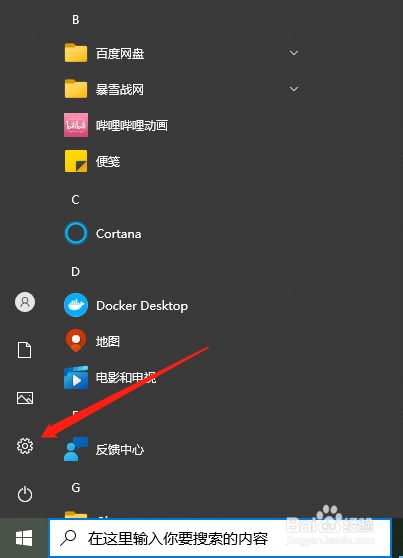Screen dimensions: 403x558
Task: Select the 电影和电视 label
Action: pyautogui.click(x=126, y=378)
